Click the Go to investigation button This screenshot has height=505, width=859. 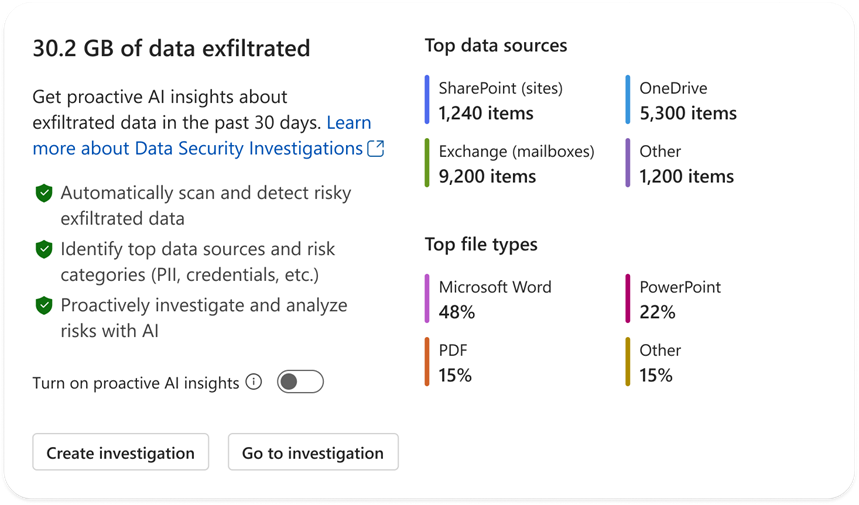pyautogui.click(x=313, y=452)
